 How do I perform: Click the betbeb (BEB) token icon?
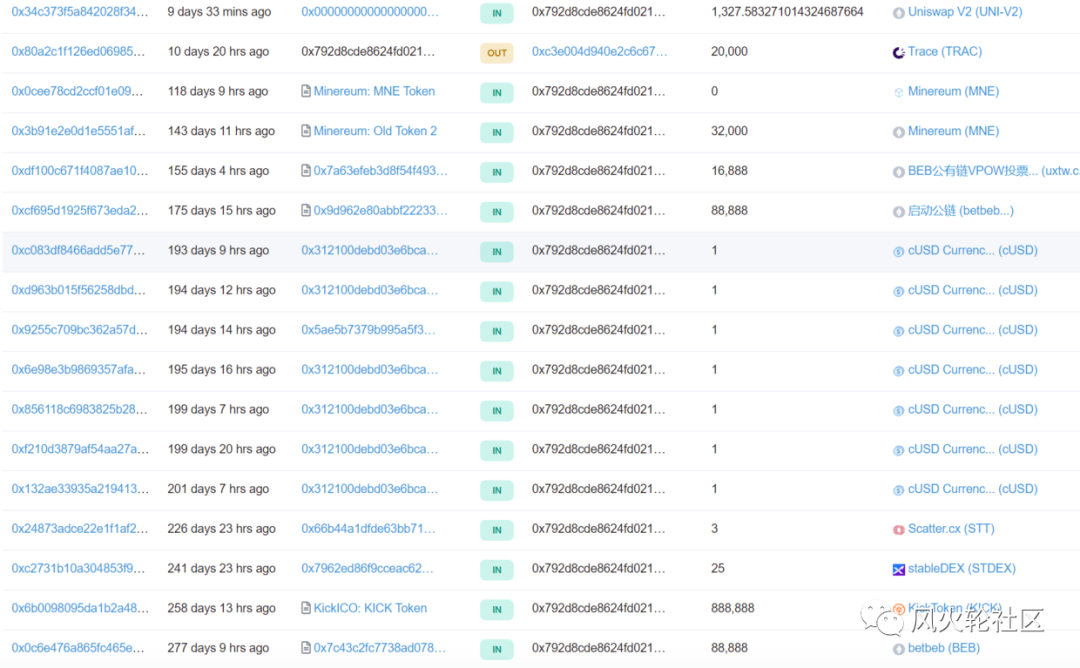tap(898, 649)
